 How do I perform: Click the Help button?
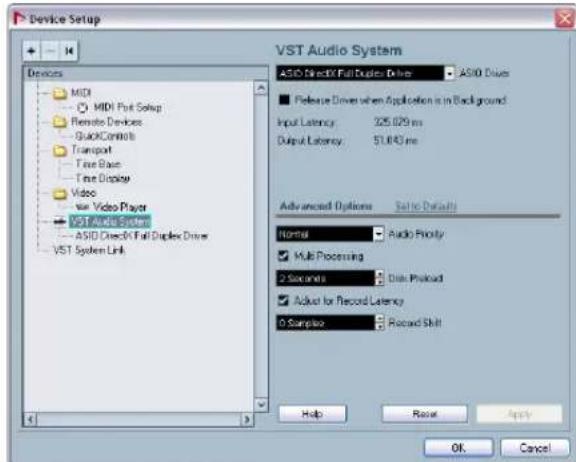click(x=313, y=414)
